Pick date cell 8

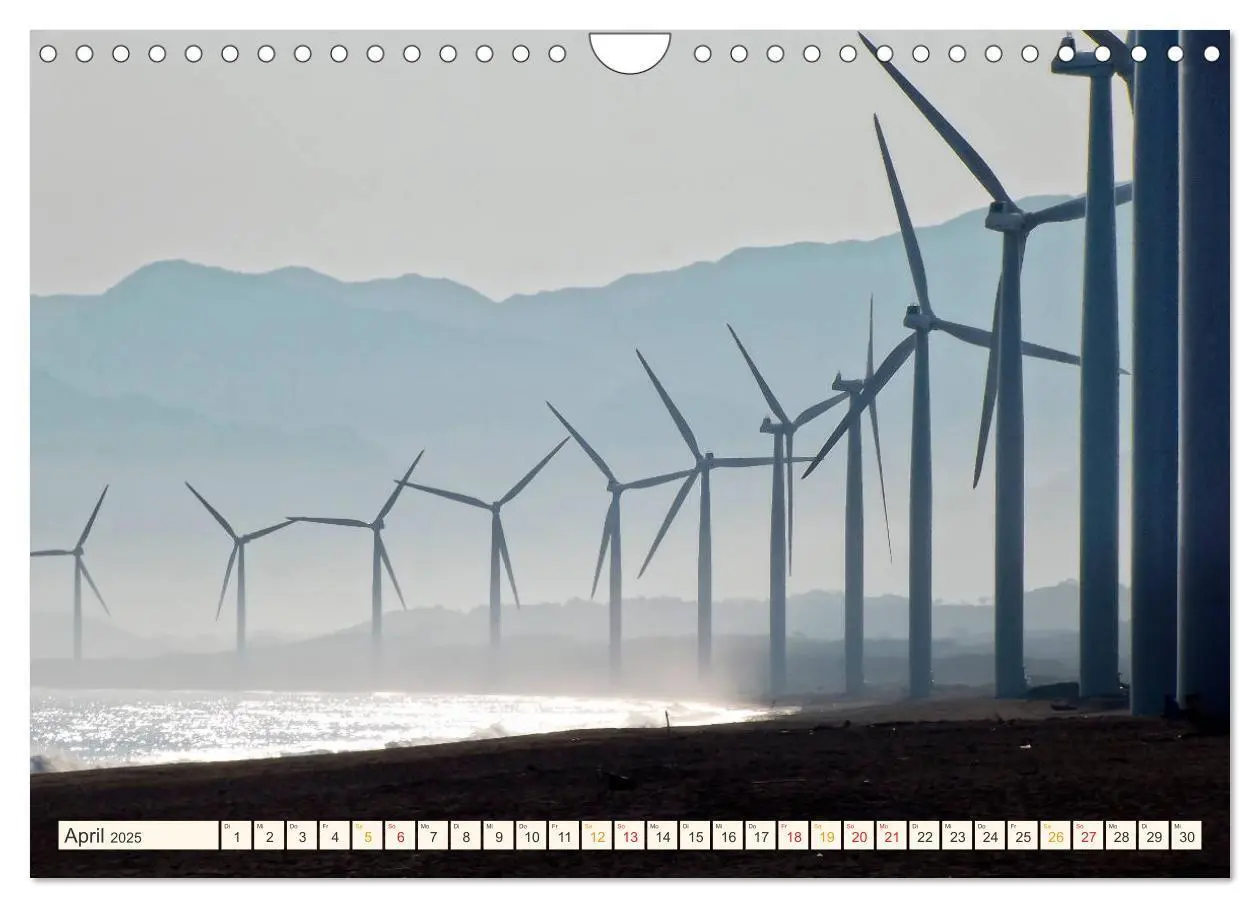click(466, 836)
